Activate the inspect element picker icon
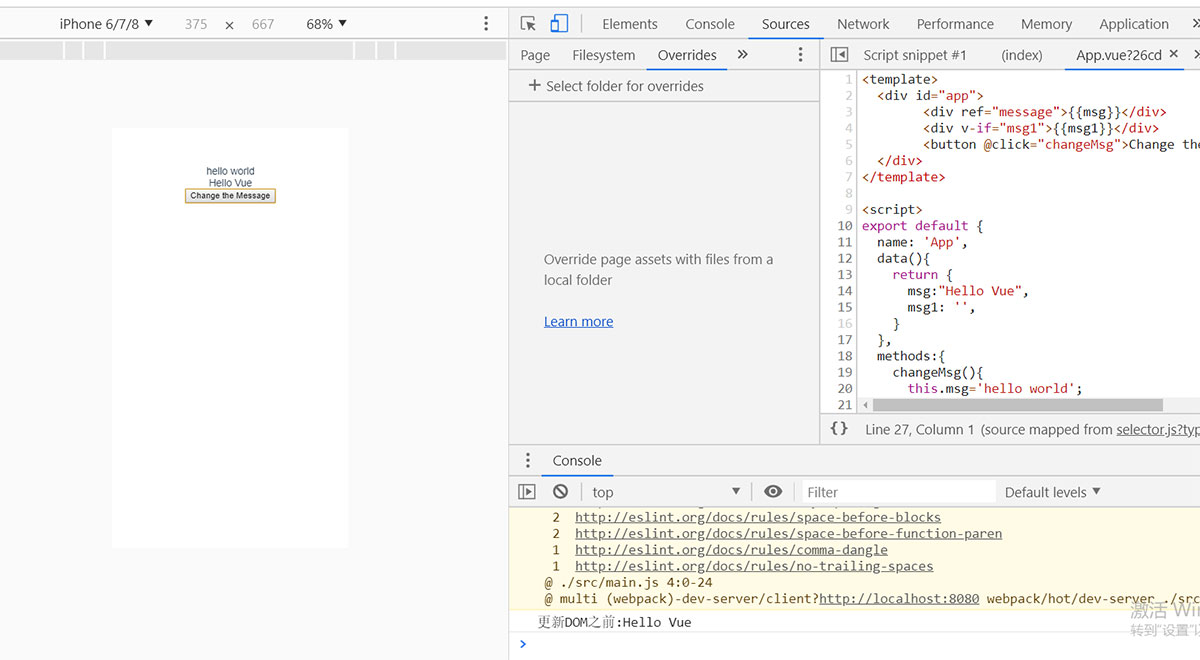Screen dimensions: 1200x660 pyautogui.click(x=528, y=24)
